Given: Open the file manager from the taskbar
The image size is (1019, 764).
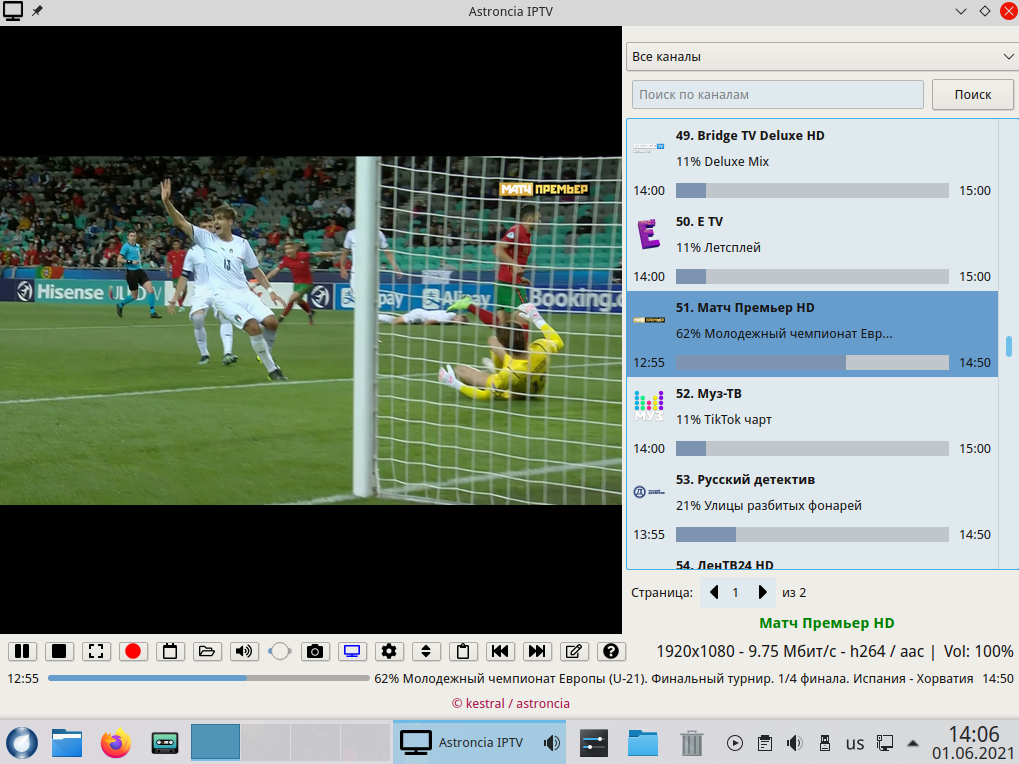Looking at the screenshot, I should point(67,743).
